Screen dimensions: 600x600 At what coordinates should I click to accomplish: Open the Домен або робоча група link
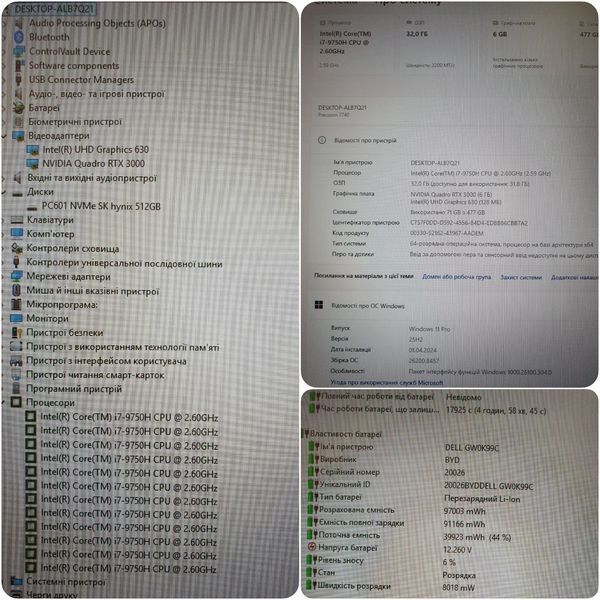click(456, 277)
